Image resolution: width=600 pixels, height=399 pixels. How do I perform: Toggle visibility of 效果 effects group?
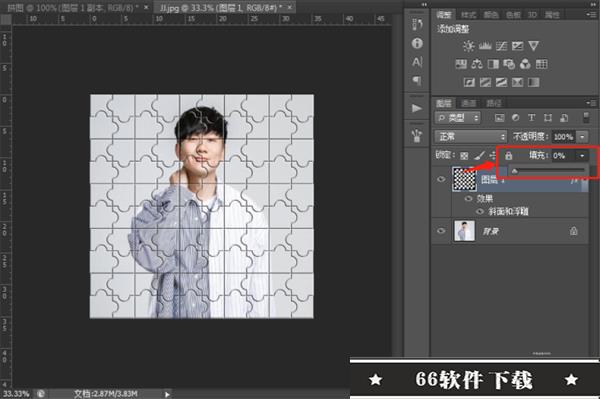[x=468, y=199]
